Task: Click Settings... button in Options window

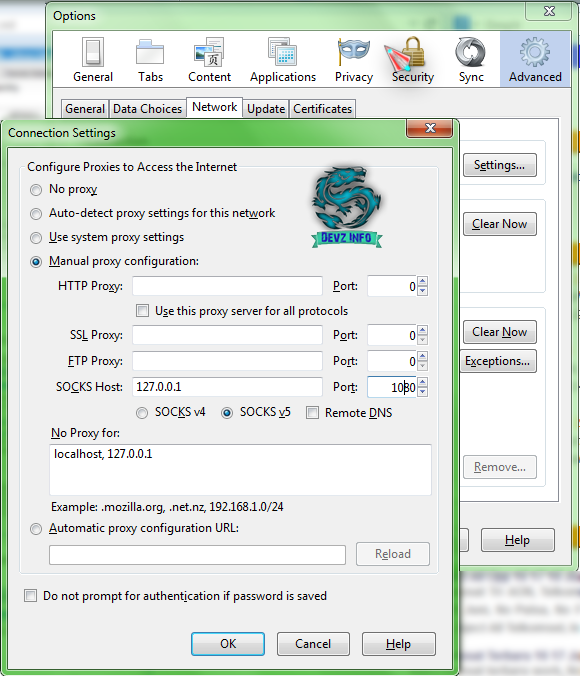Action: point(500,165)
